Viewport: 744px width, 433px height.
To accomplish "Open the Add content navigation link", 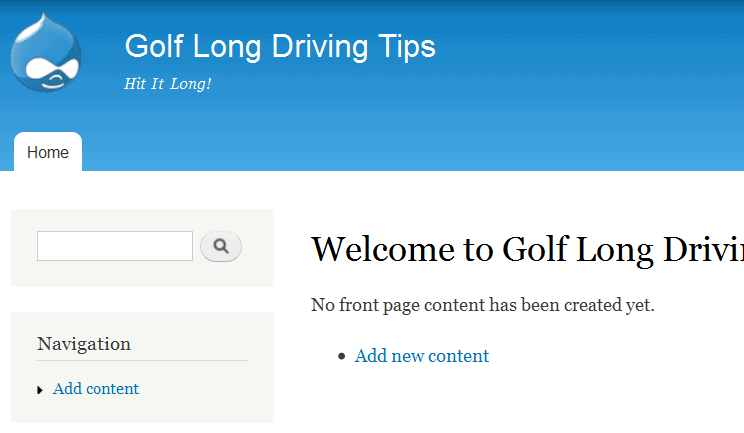I will pyautogui.click(x=96, y=389).
